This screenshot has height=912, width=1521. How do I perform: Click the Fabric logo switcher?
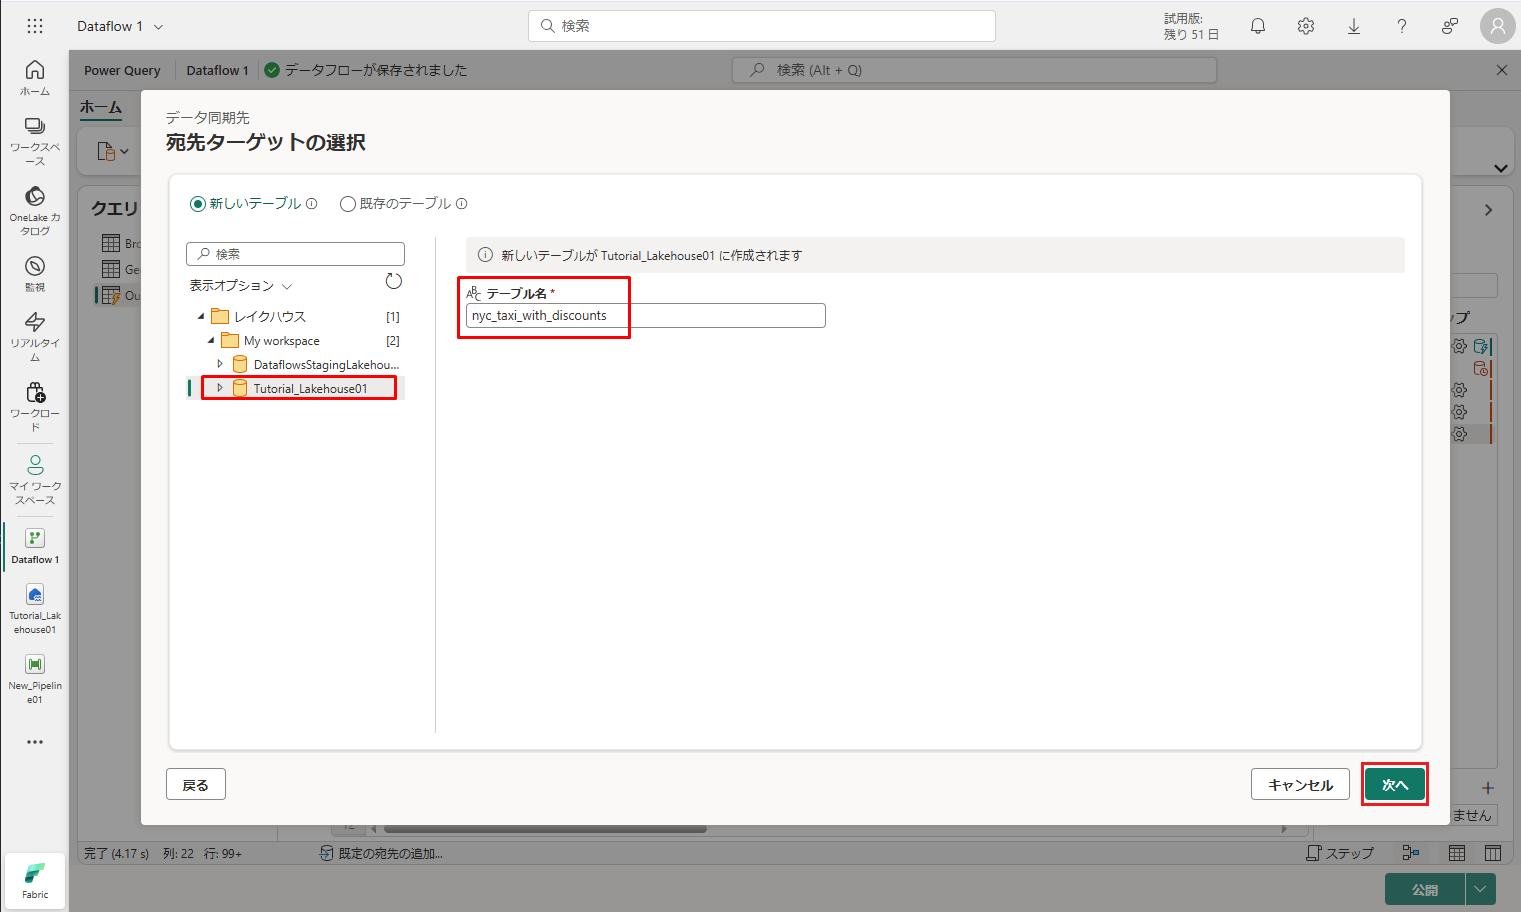35,881
